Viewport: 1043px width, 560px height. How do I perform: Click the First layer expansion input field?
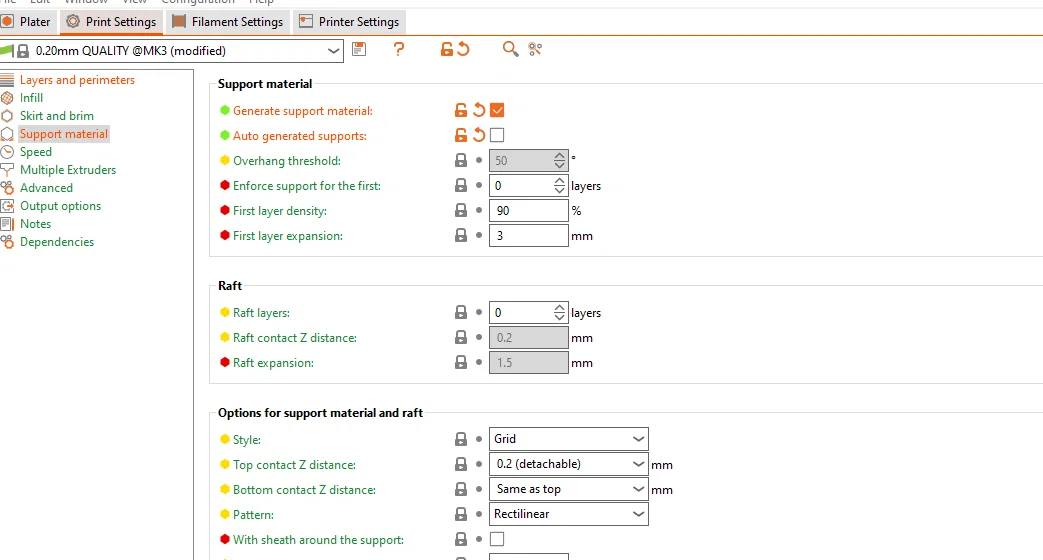coord(528,236)
